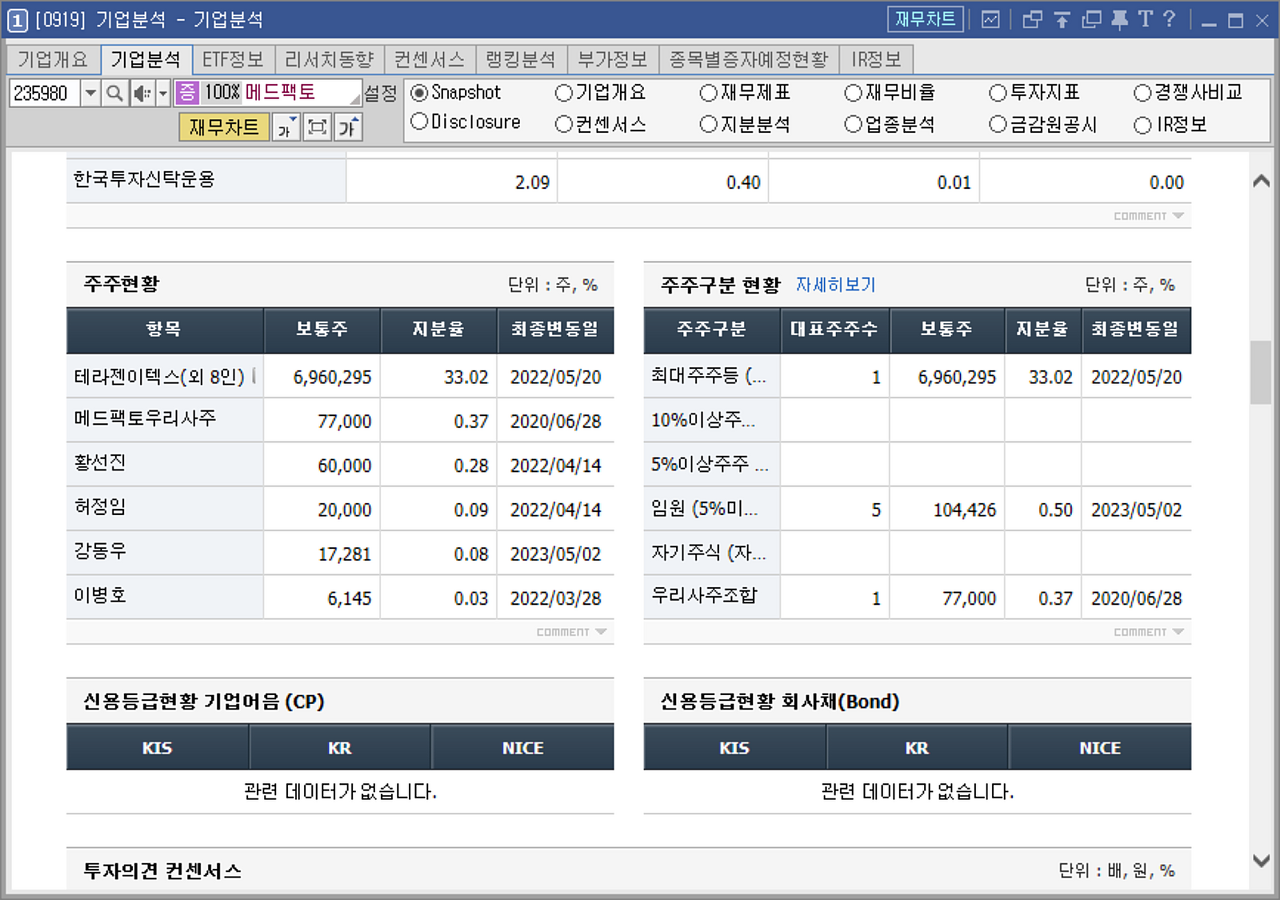
Task: Switch to the 랭킹분석 tab
Action: [x=521, y=60]
